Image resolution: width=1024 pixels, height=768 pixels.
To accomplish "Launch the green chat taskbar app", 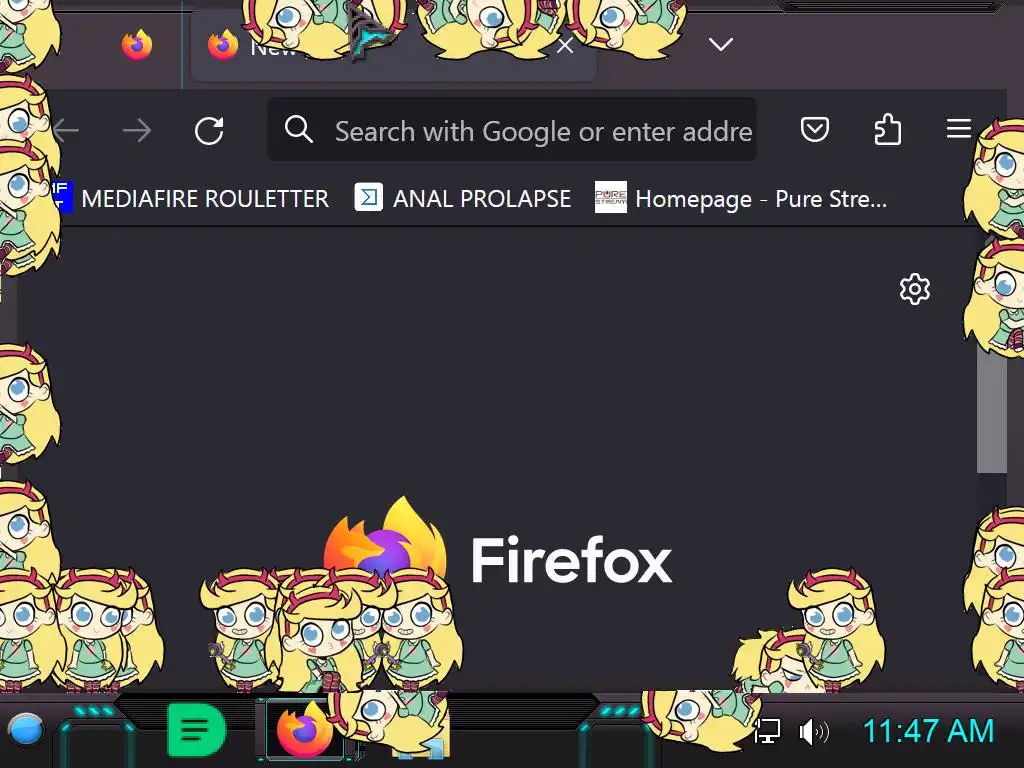I will [x=196, y=729].
